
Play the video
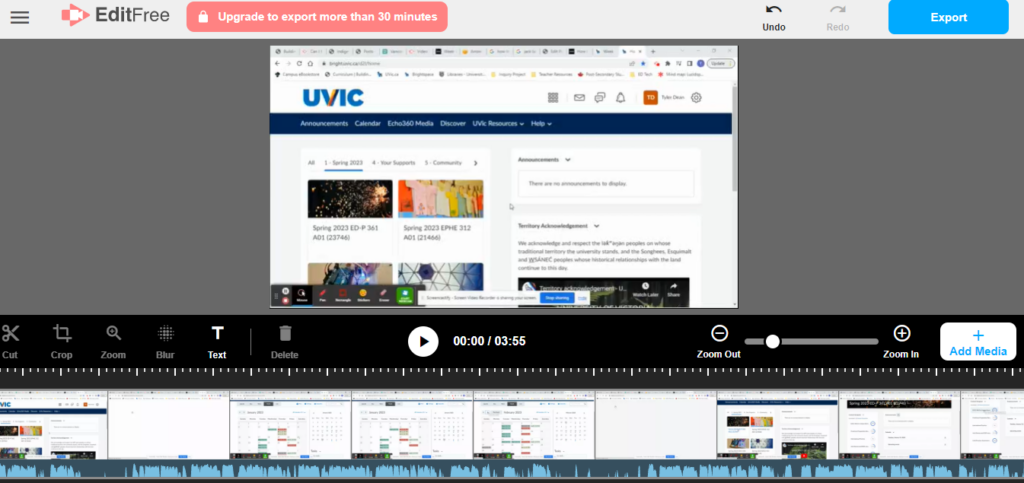click(423, 341)
